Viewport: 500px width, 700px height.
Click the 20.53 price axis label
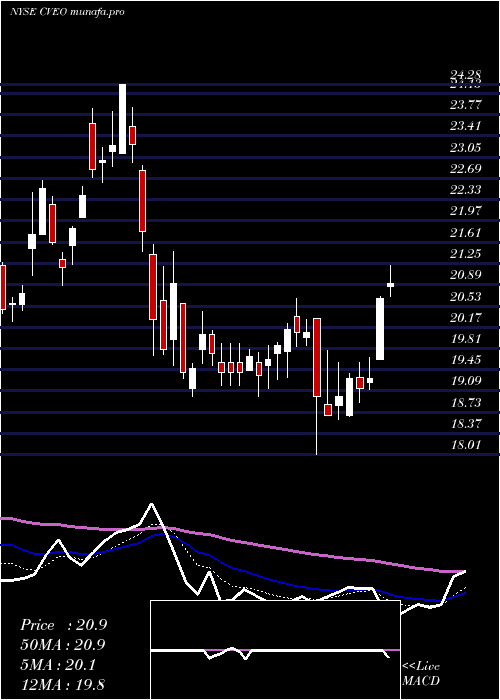(x=466, y=296)
